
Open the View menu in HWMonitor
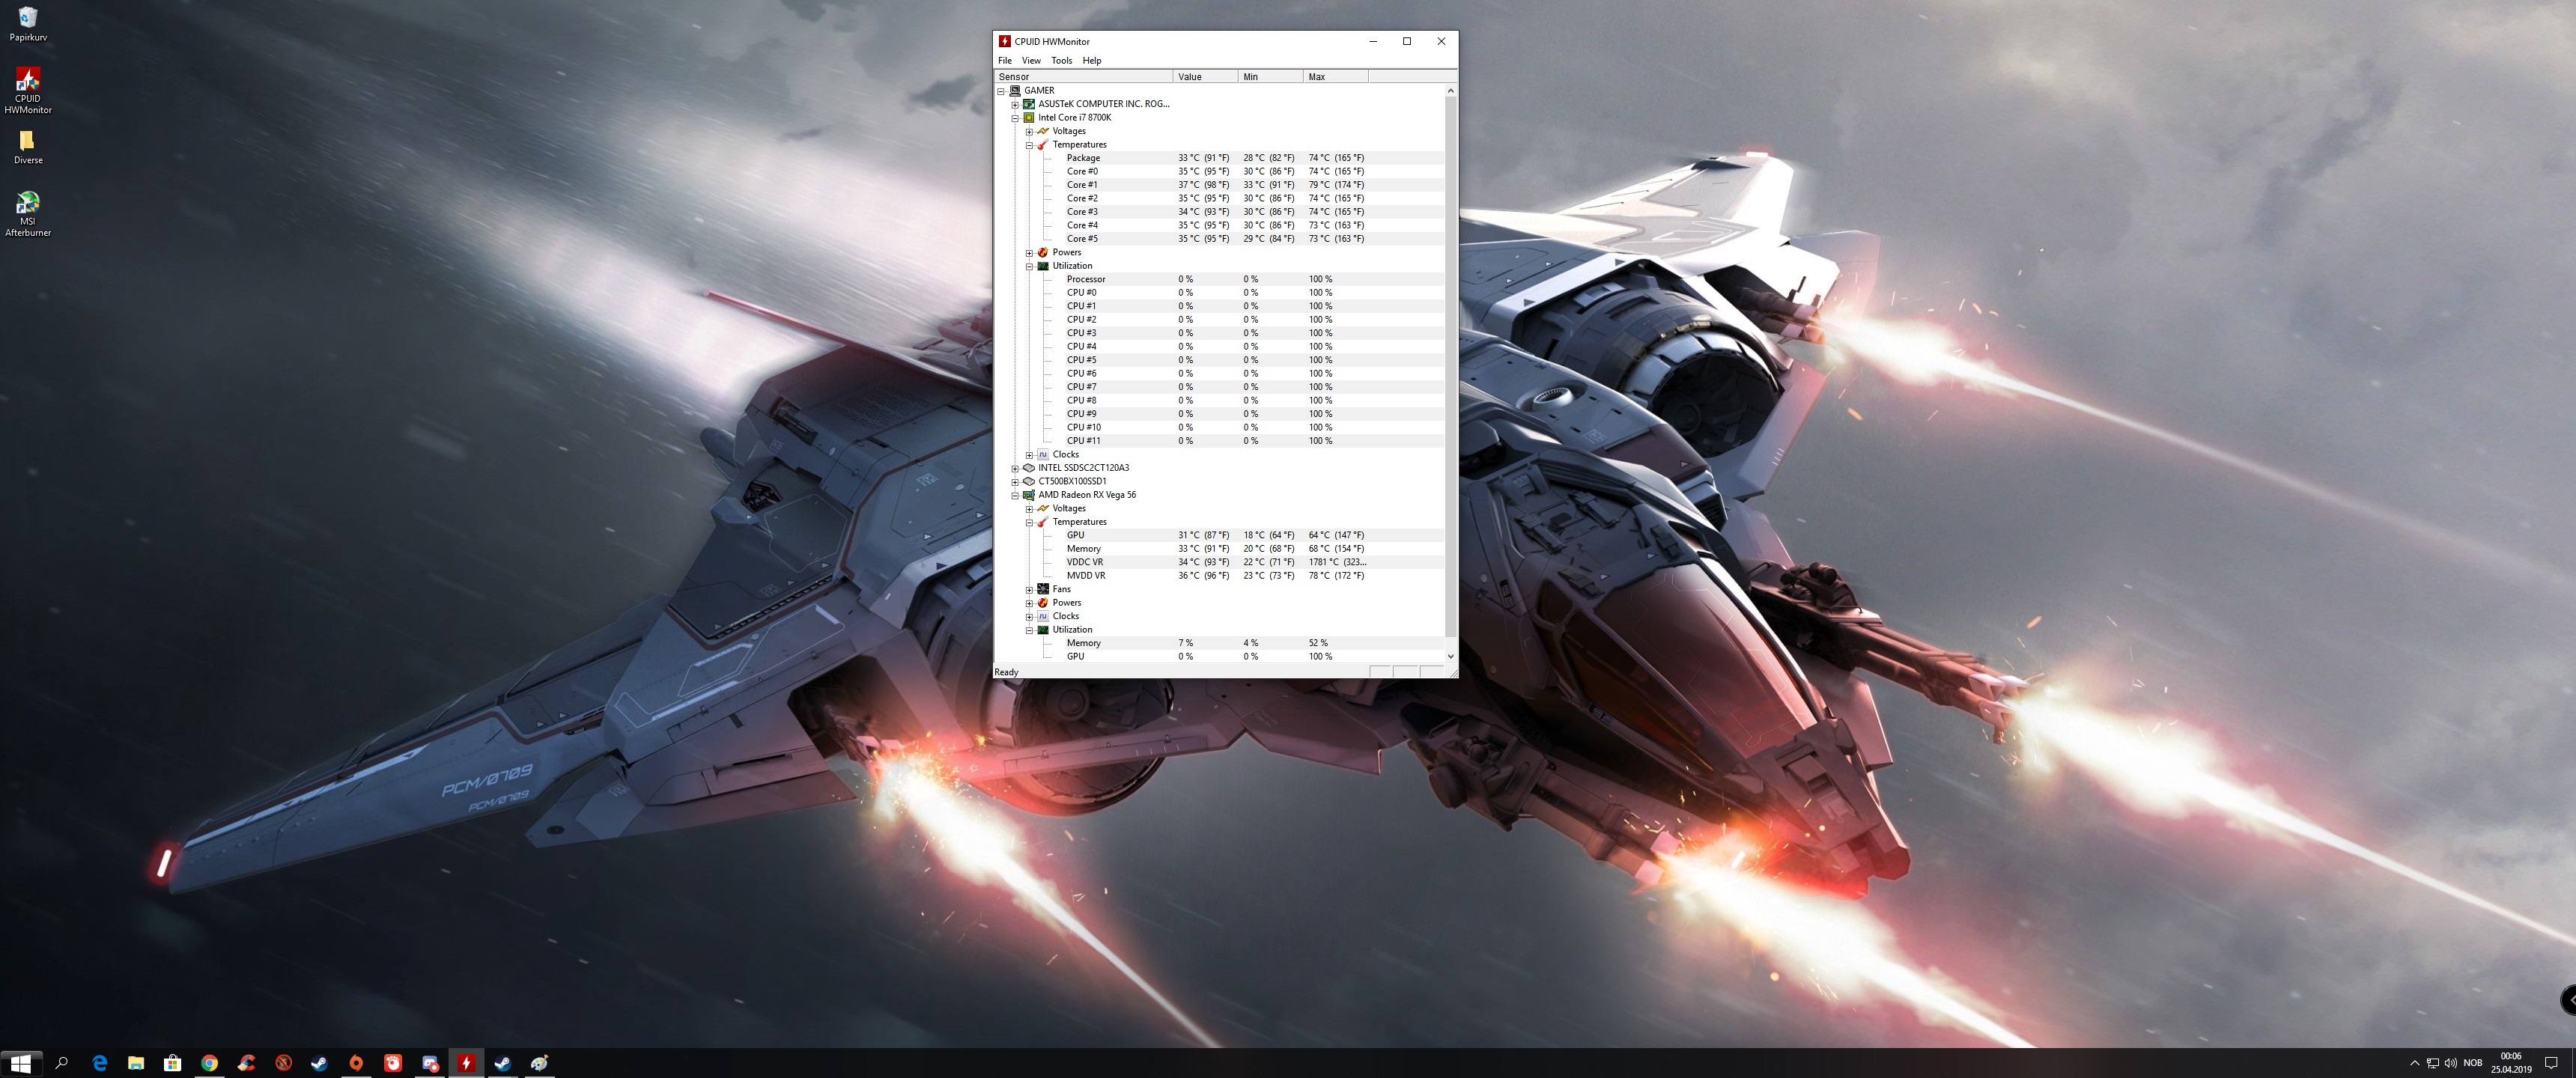click(1031, 60)
